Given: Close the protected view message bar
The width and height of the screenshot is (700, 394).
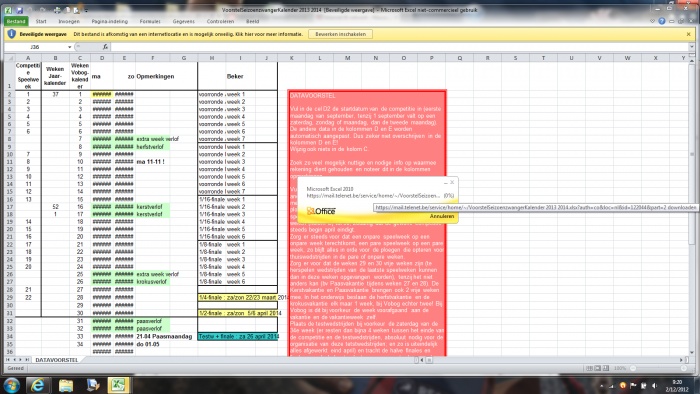Looking at the screenshot, I should pos(688,34).
